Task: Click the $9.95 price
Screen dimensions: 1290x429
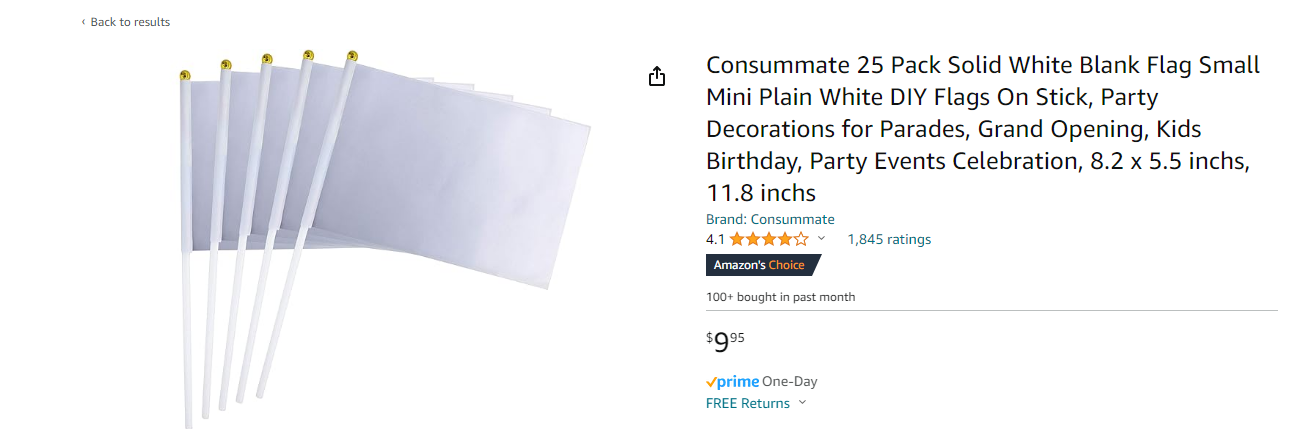Action: click(x=725, y=342)
